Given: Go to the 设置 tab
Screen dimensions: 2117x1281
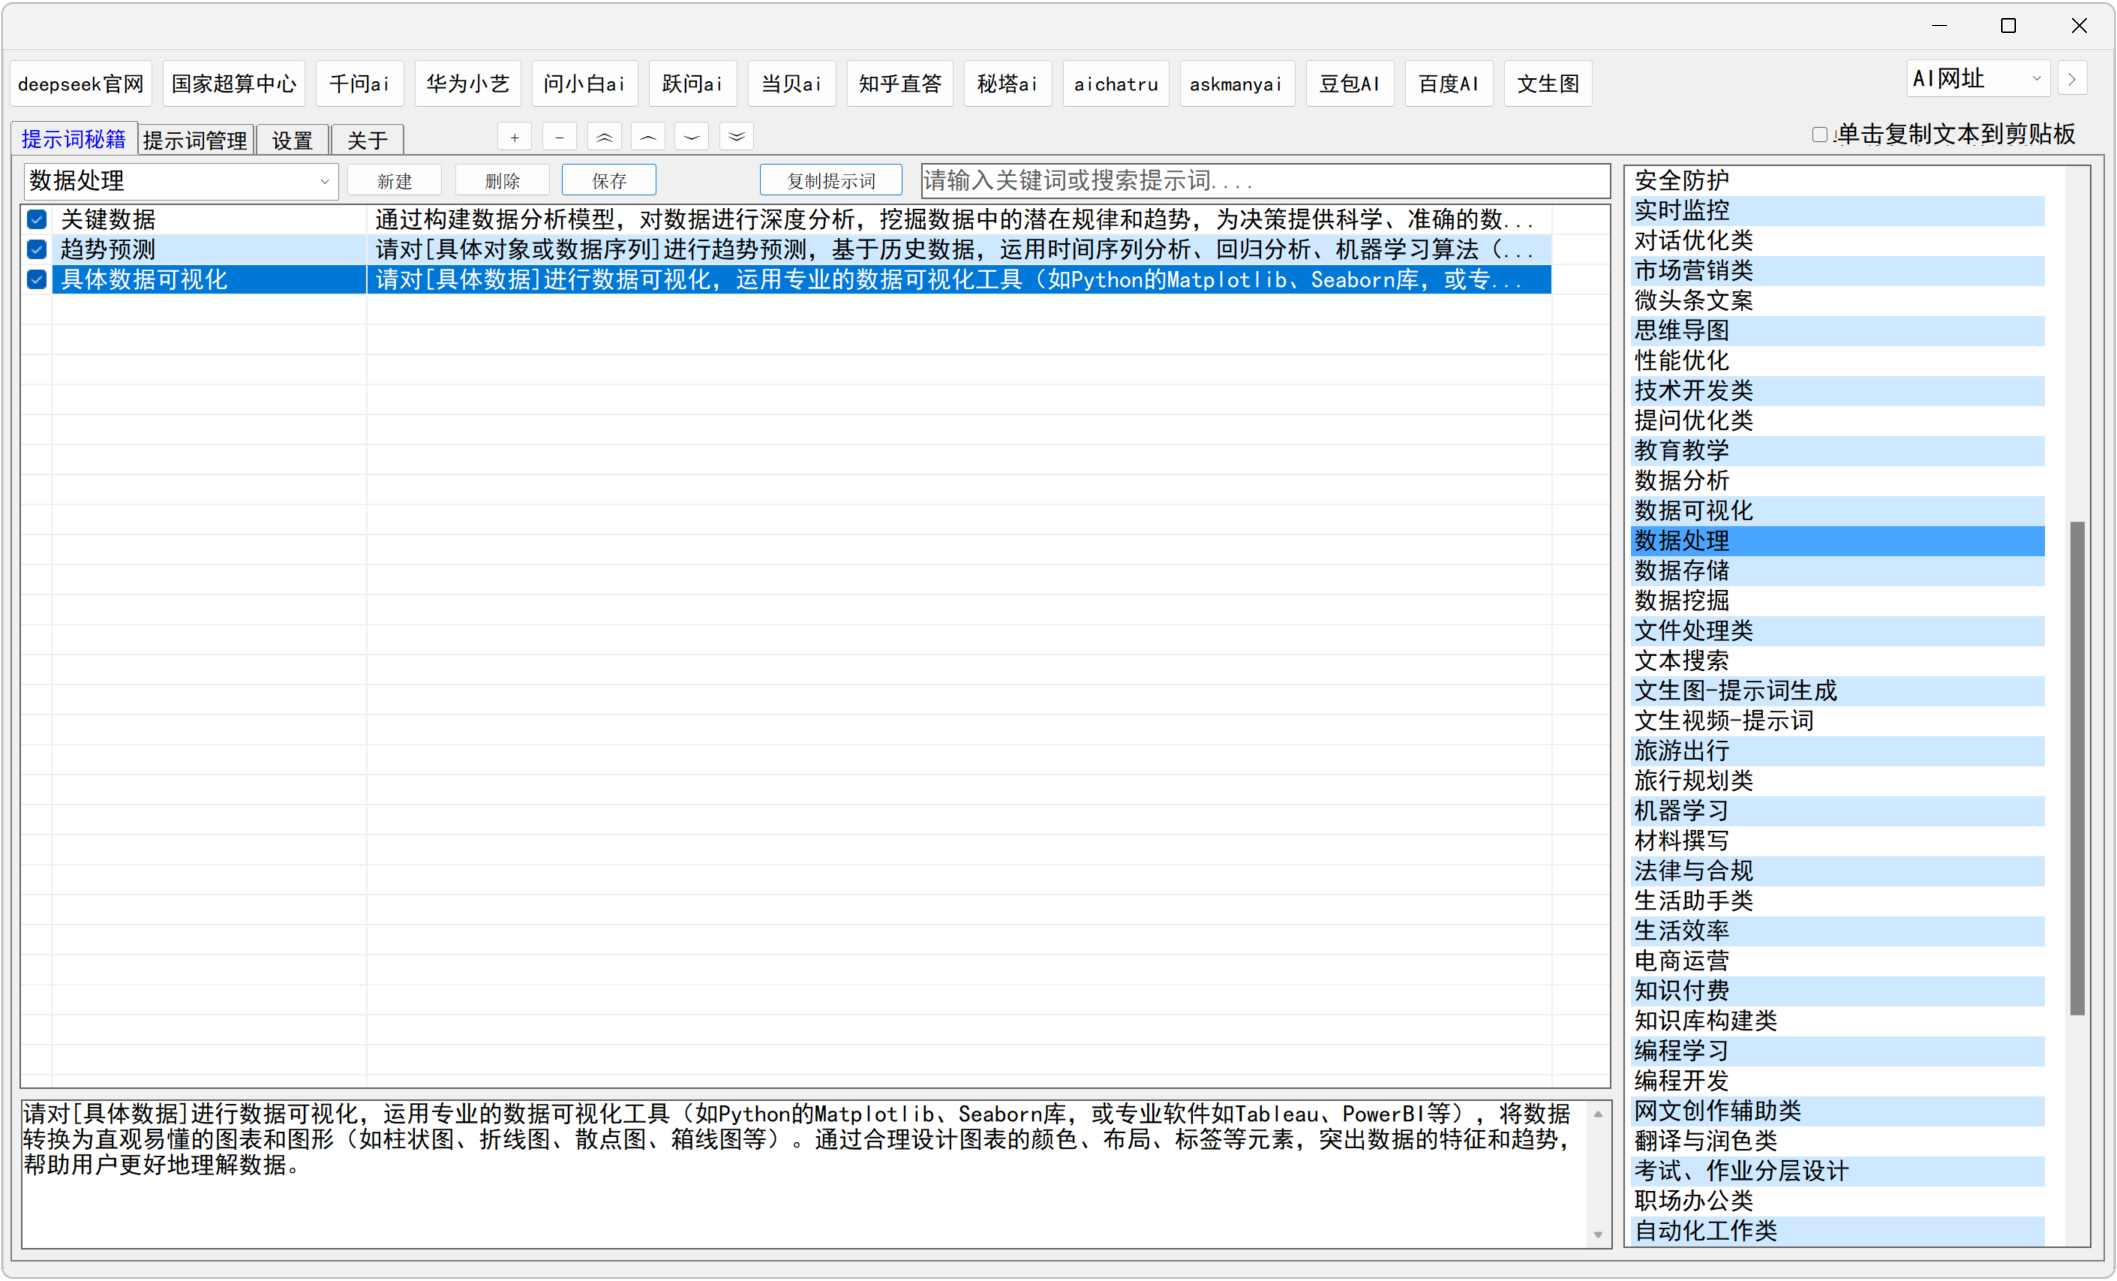Looking at the screenshot, I should 292,140.
